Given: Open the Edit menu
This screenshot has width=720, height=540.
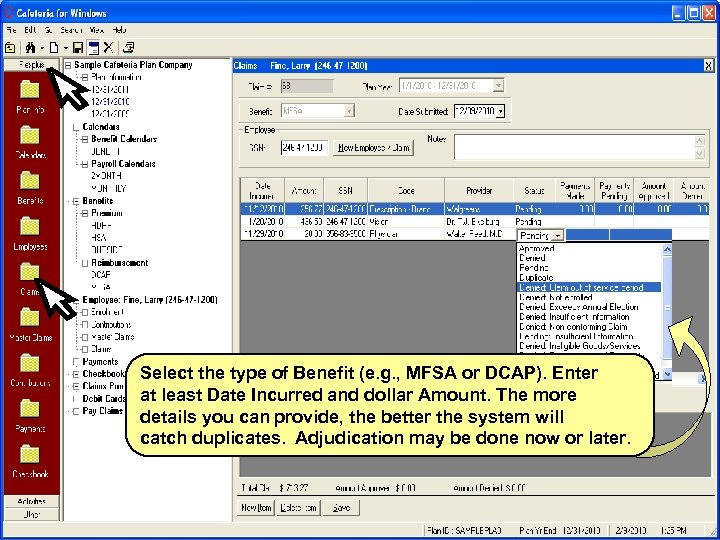Looking at the screenshot, I should (30, 30).
